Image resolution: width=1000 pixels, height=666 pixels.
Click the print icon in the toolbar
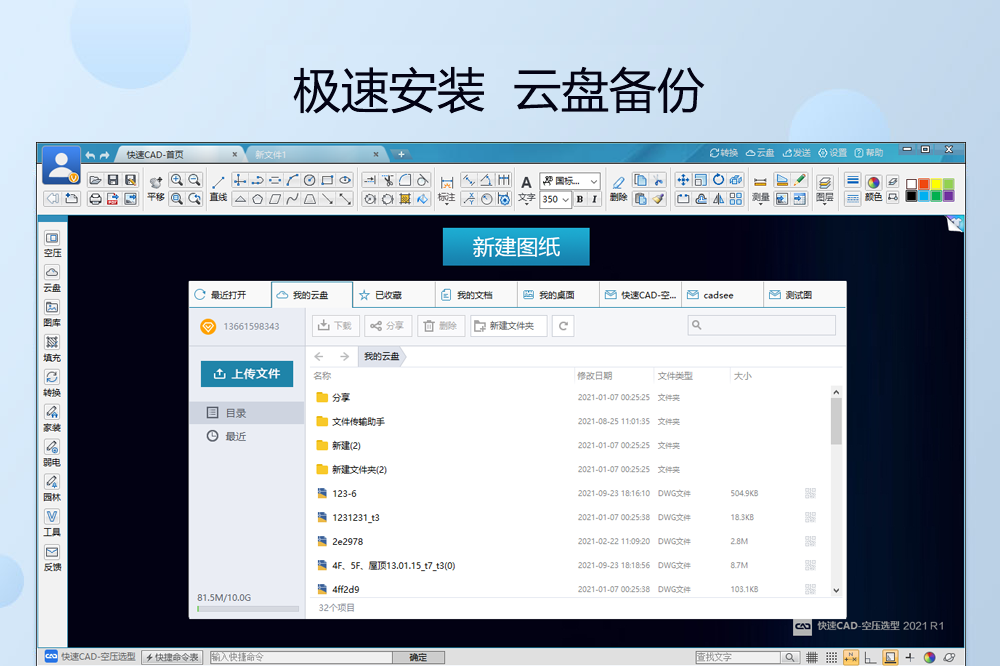click(95, 199)
